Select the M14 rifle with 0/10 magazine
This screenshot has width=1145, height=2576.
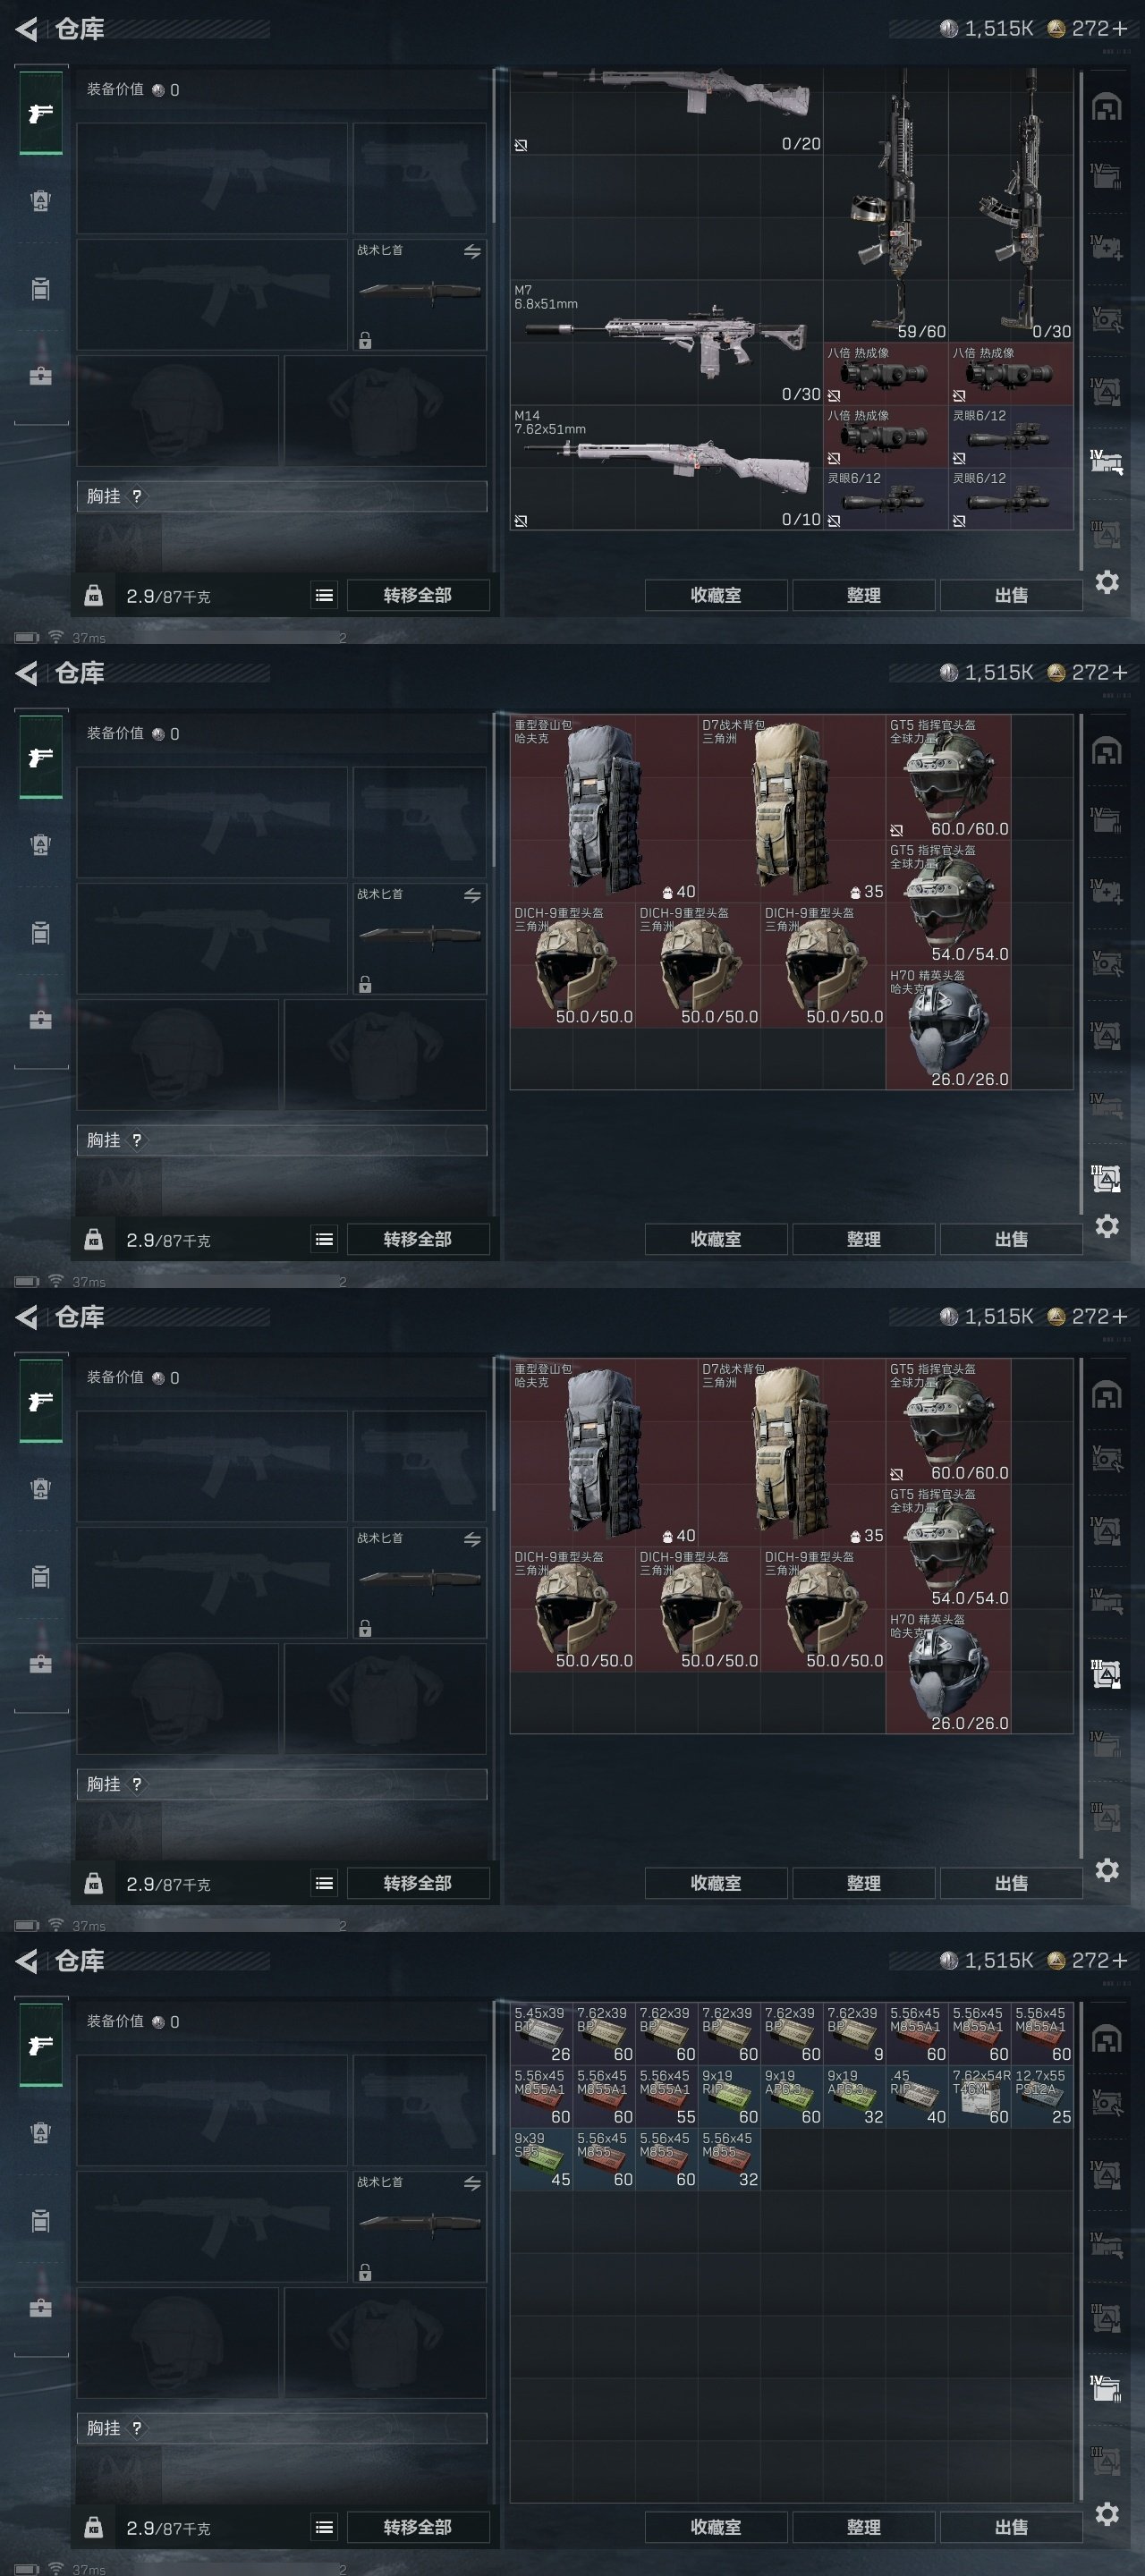coord(666,467)
